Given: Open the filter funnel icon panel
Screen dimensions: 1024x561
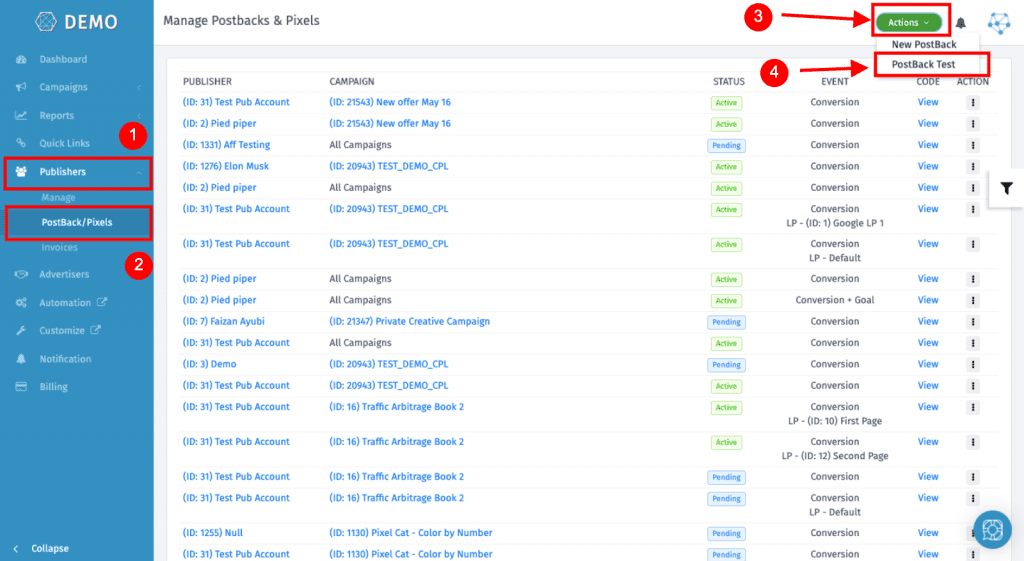Looking at the screenshot, I should tap(1006, 188).
